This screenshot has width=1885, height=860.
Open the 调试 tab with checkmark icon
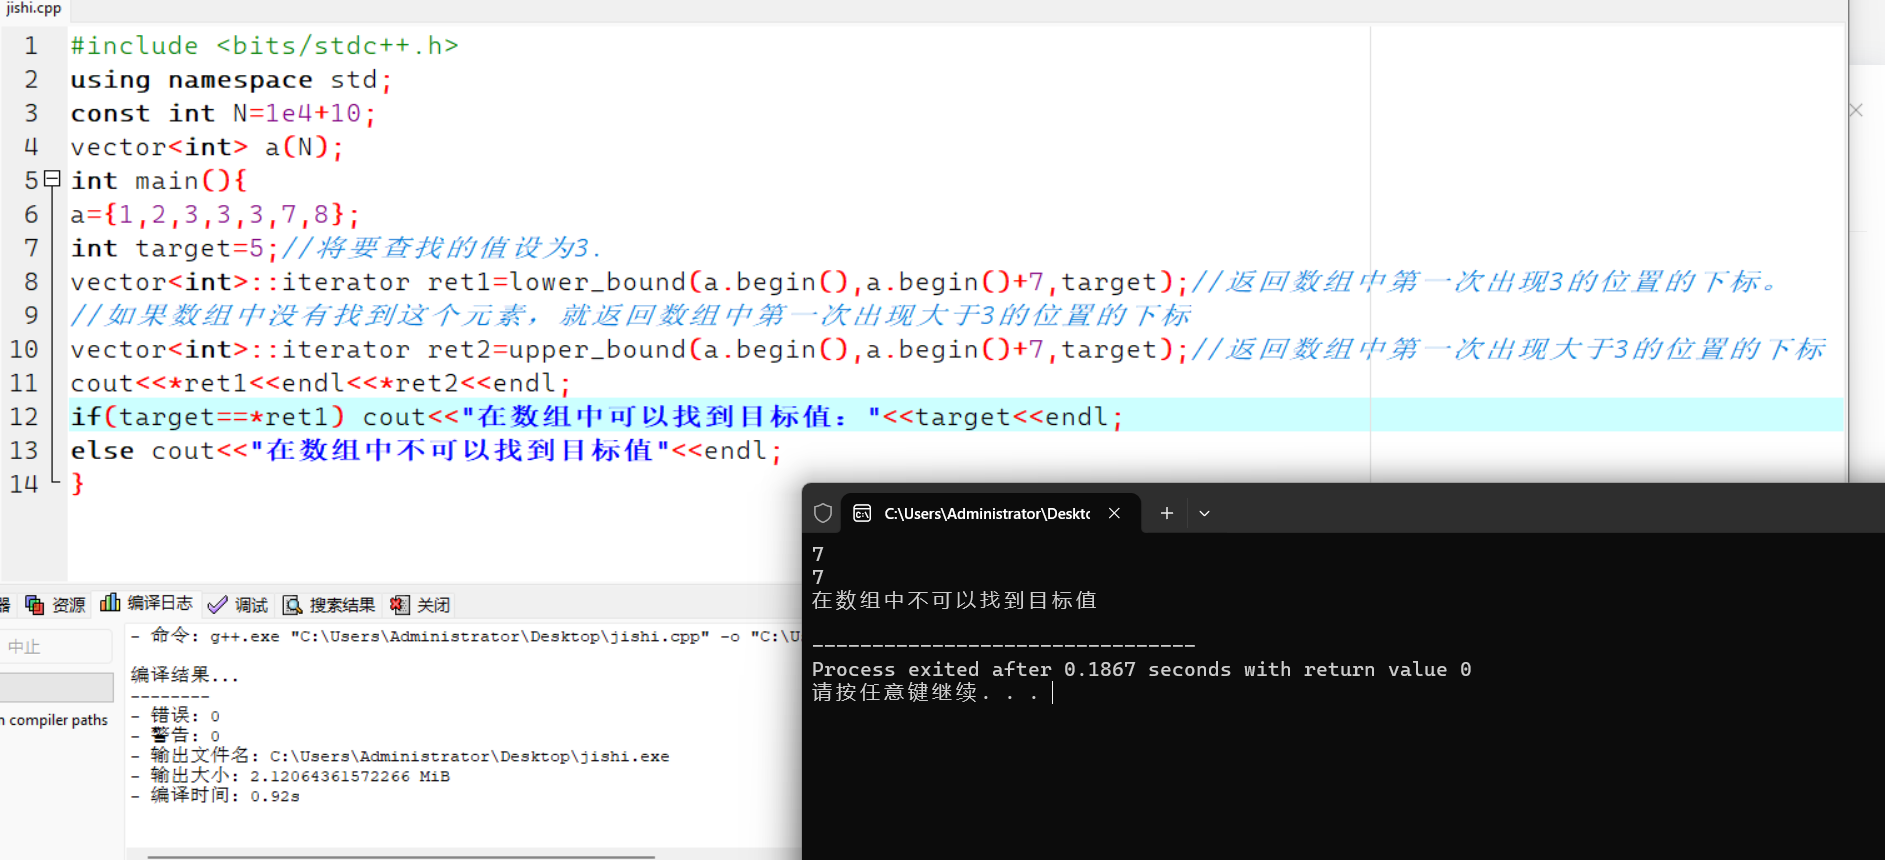[238, 605]
